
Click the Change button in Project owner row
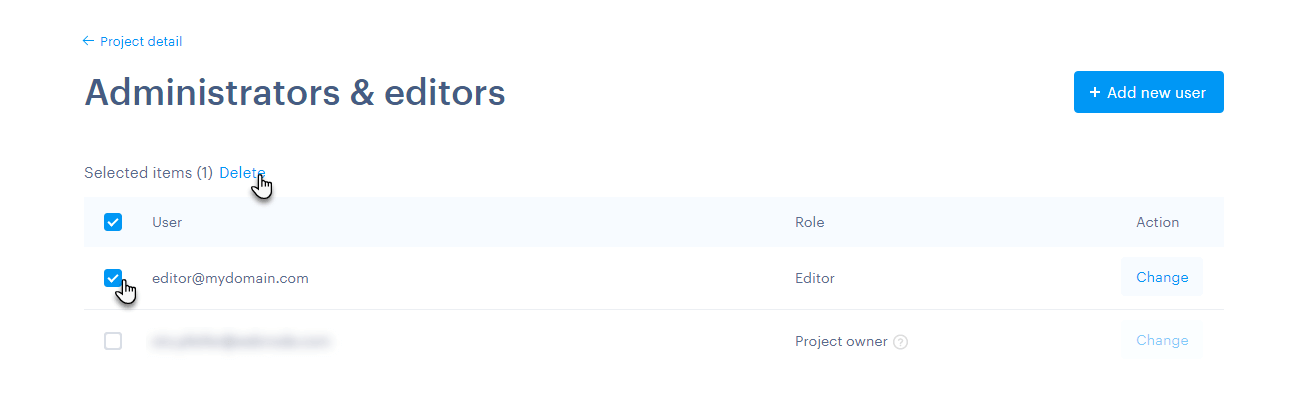click(1161, 340)
